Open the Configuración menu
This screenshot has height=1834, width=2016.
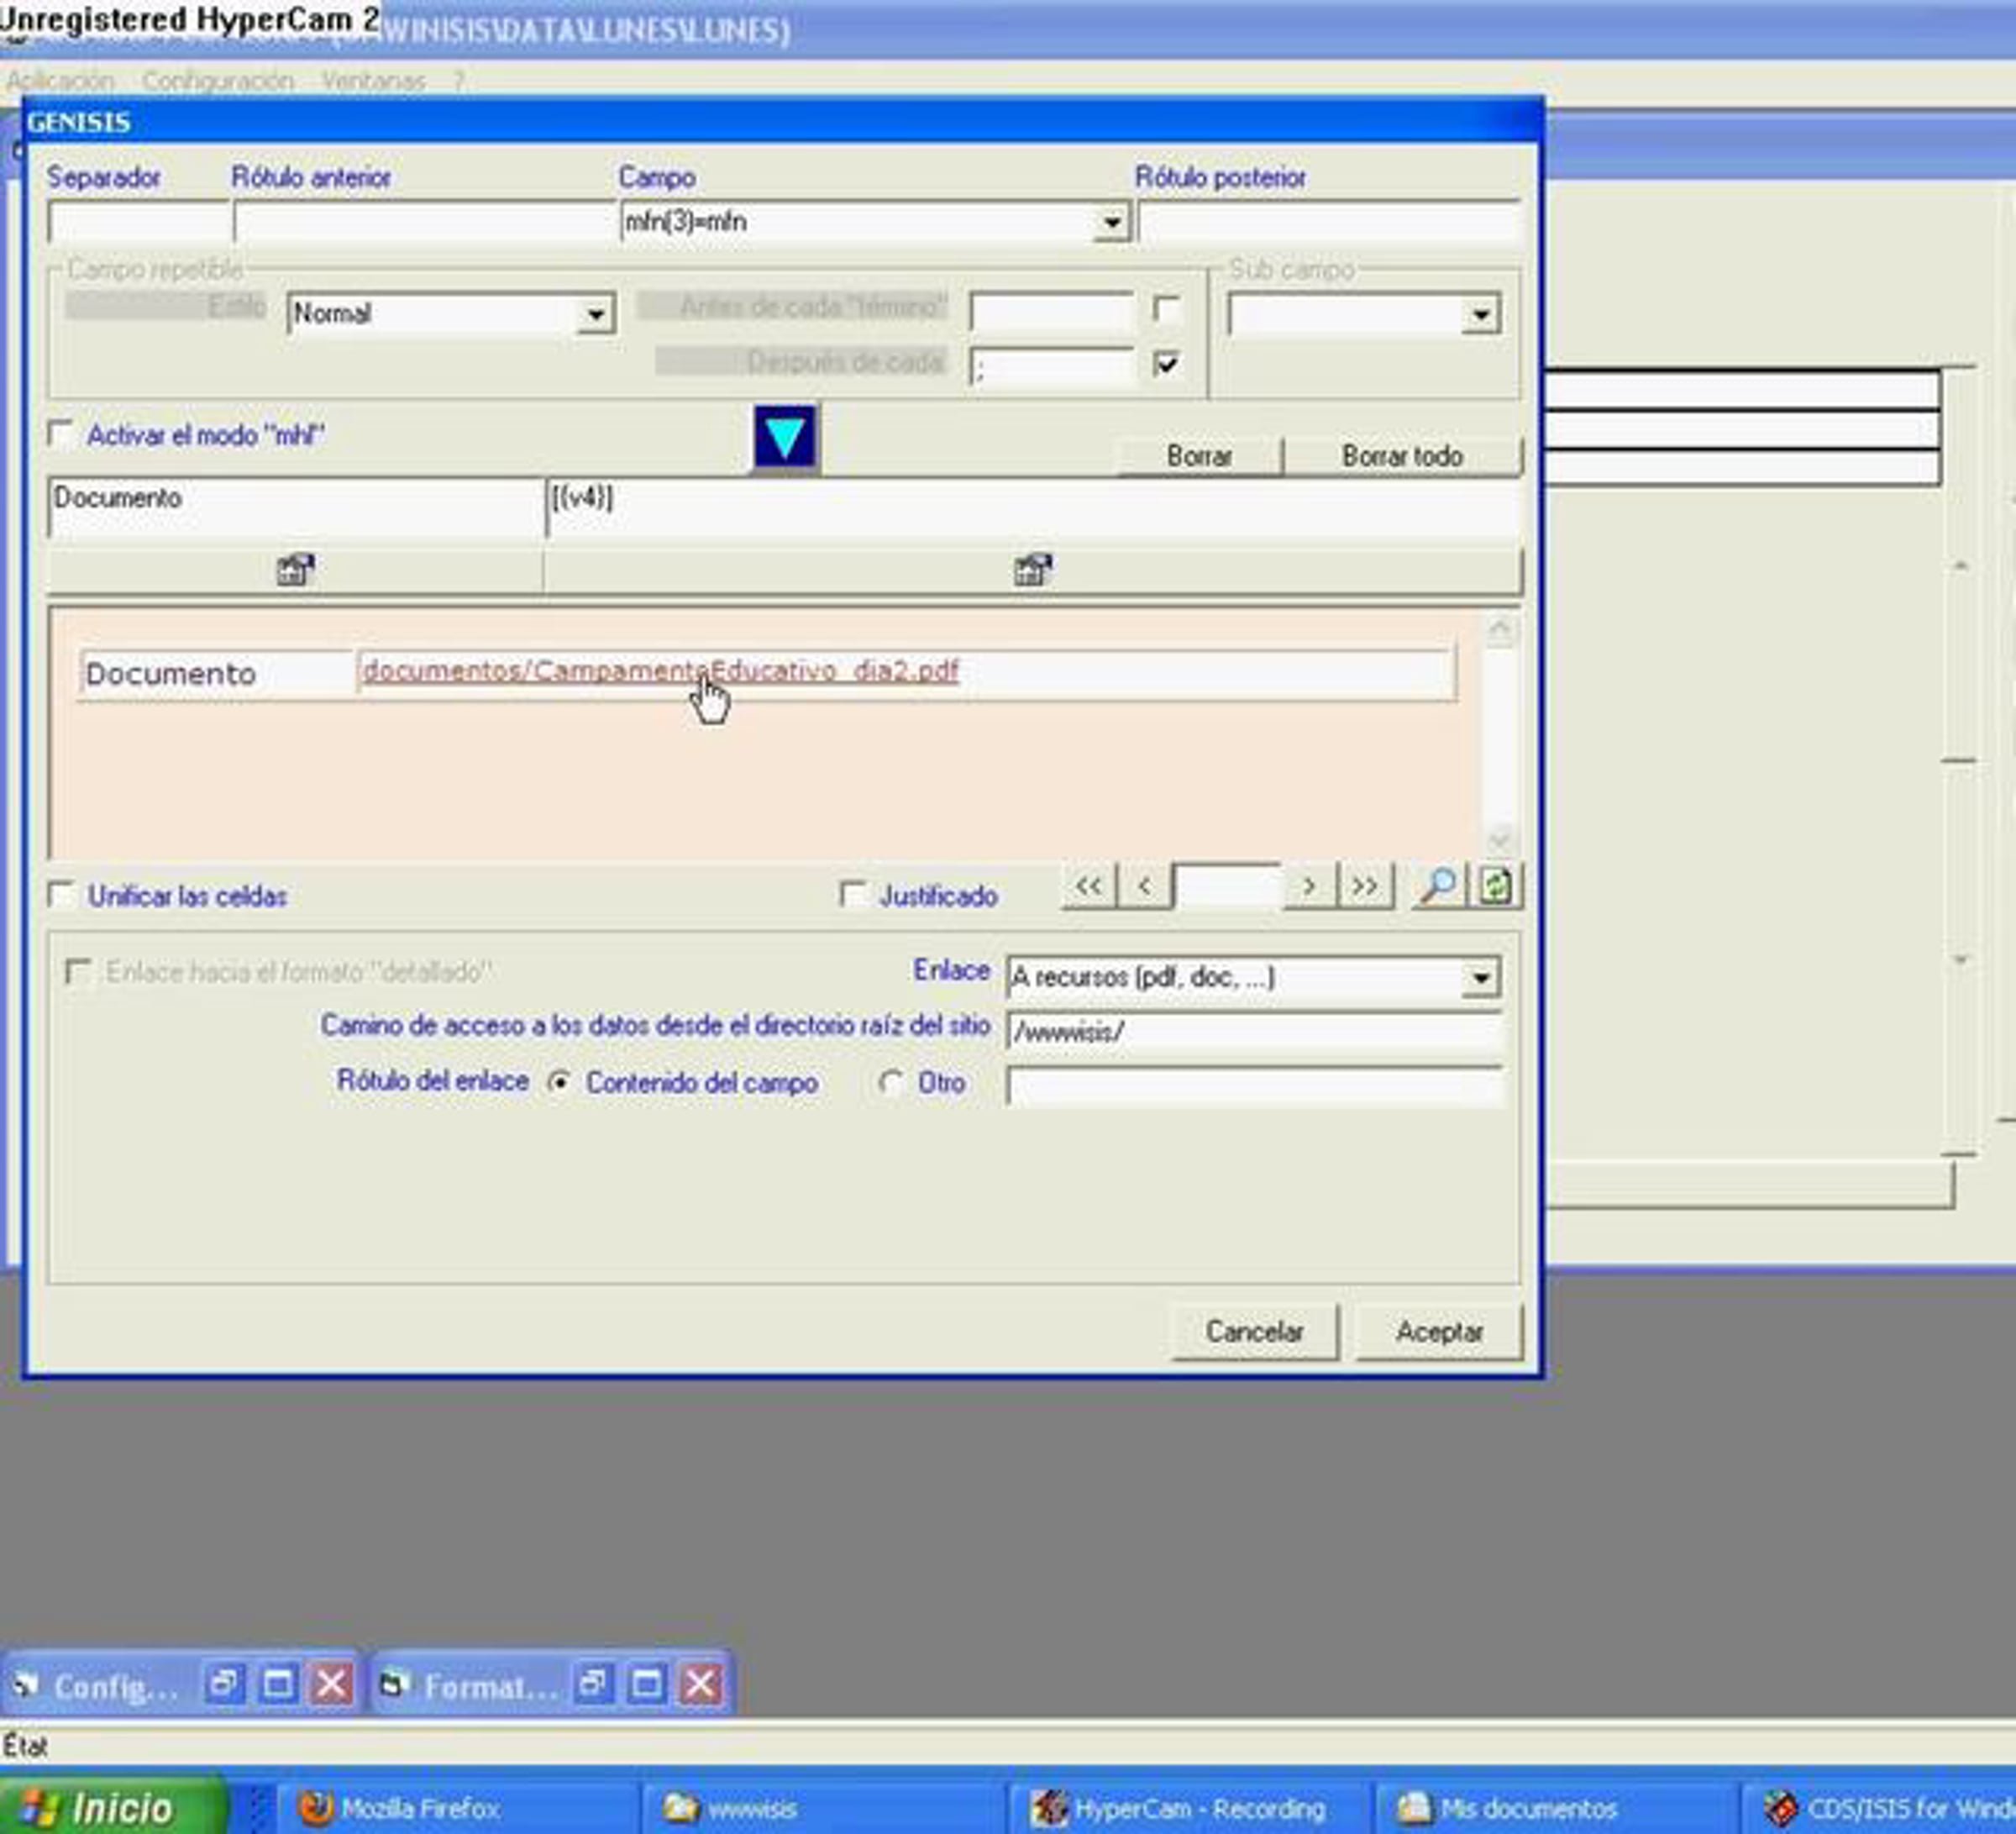point(218,80)
